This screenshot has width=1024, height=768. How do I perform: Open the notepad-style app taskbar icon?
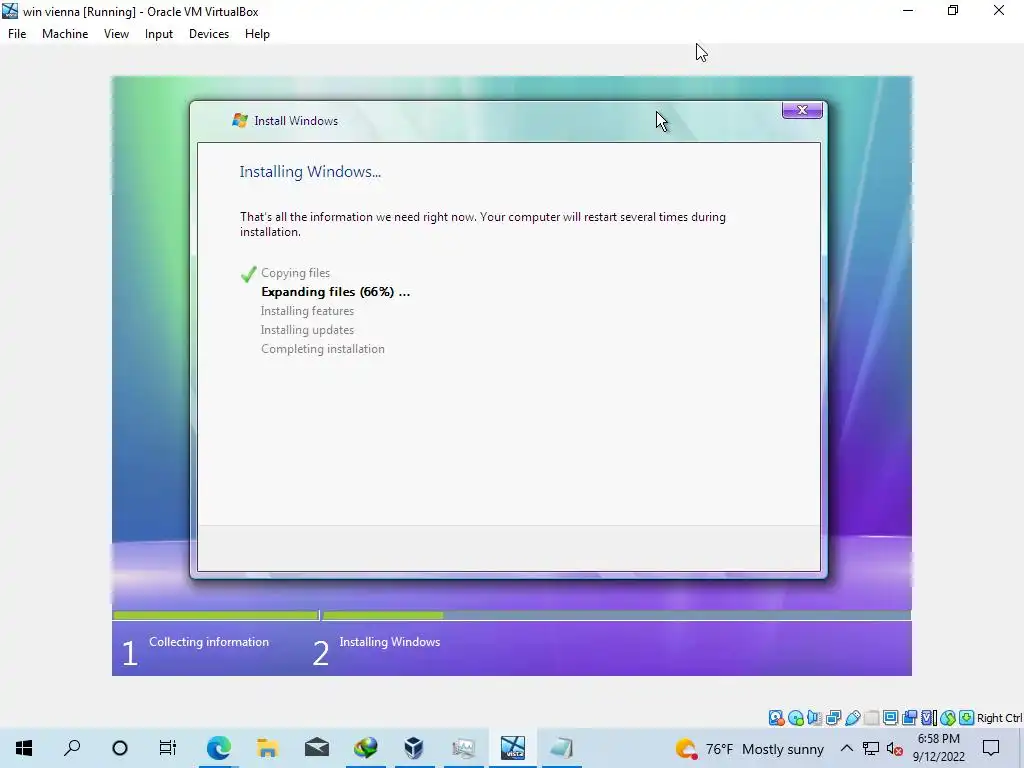tap(562, 748)
